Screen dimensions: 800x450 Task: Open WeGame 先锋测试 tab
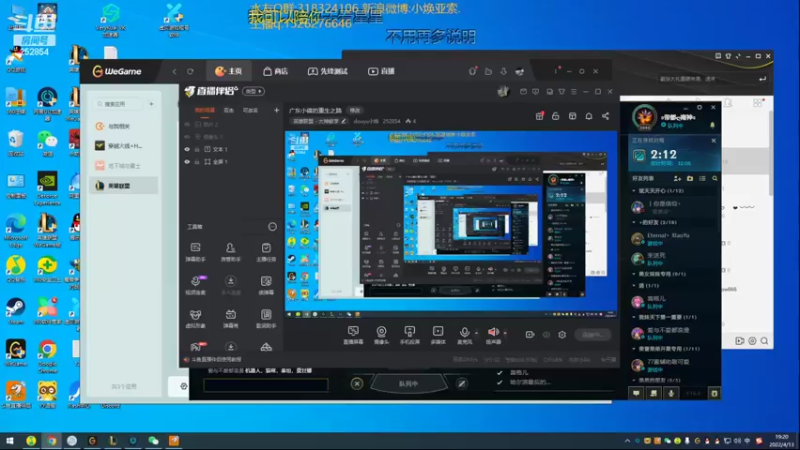point(328,71)
